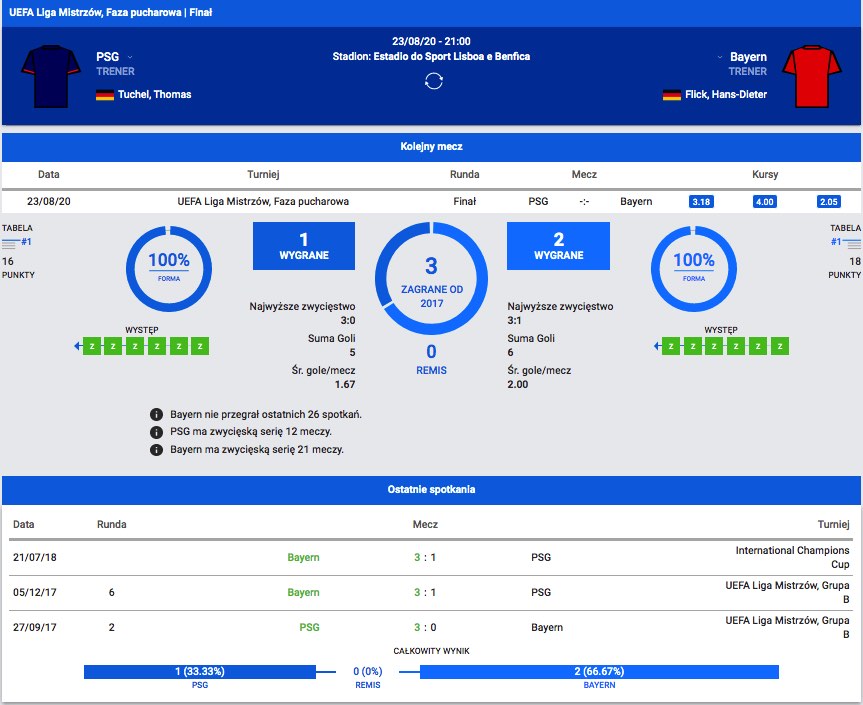
Task: Open the PSG team dropdown arrow
Action: coord(130,58)
